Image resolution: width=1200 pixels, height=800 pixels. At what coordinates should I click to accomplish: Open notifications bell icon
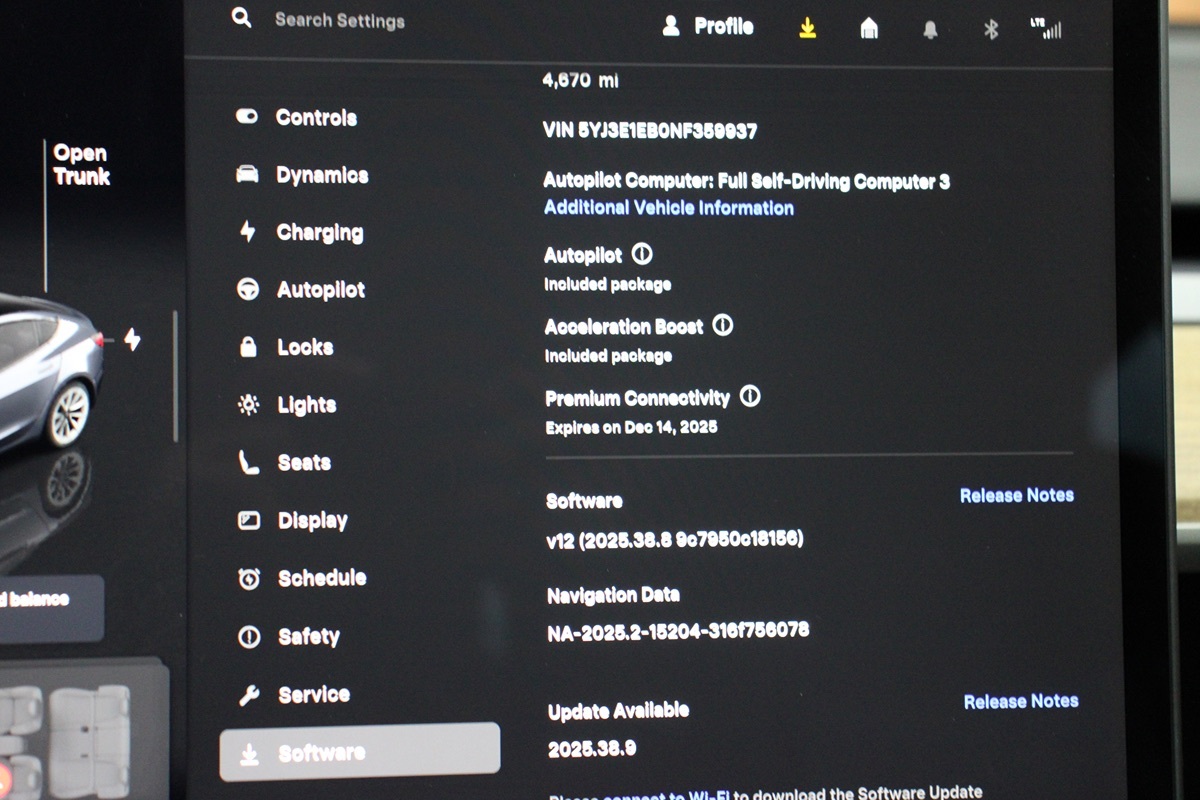[930, 30]
